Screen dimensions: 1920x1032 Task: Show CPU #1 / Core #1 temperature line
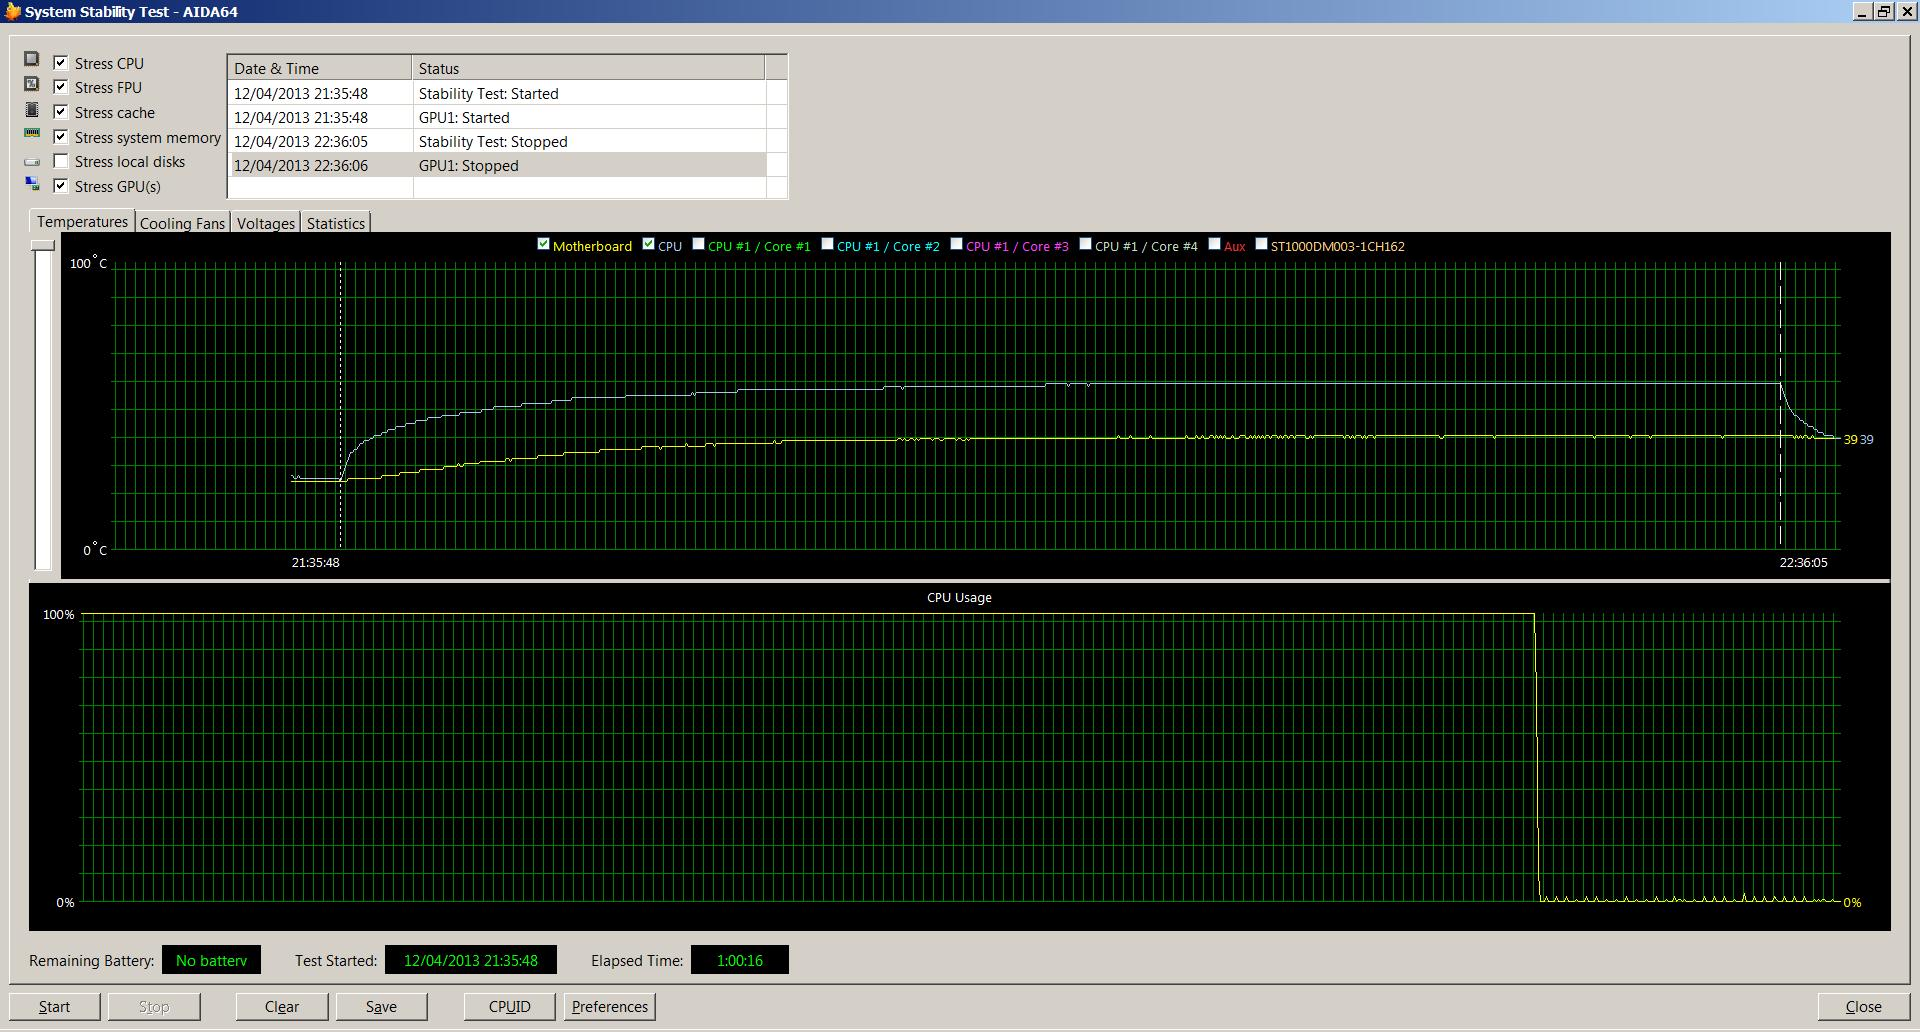click(699, 244)
